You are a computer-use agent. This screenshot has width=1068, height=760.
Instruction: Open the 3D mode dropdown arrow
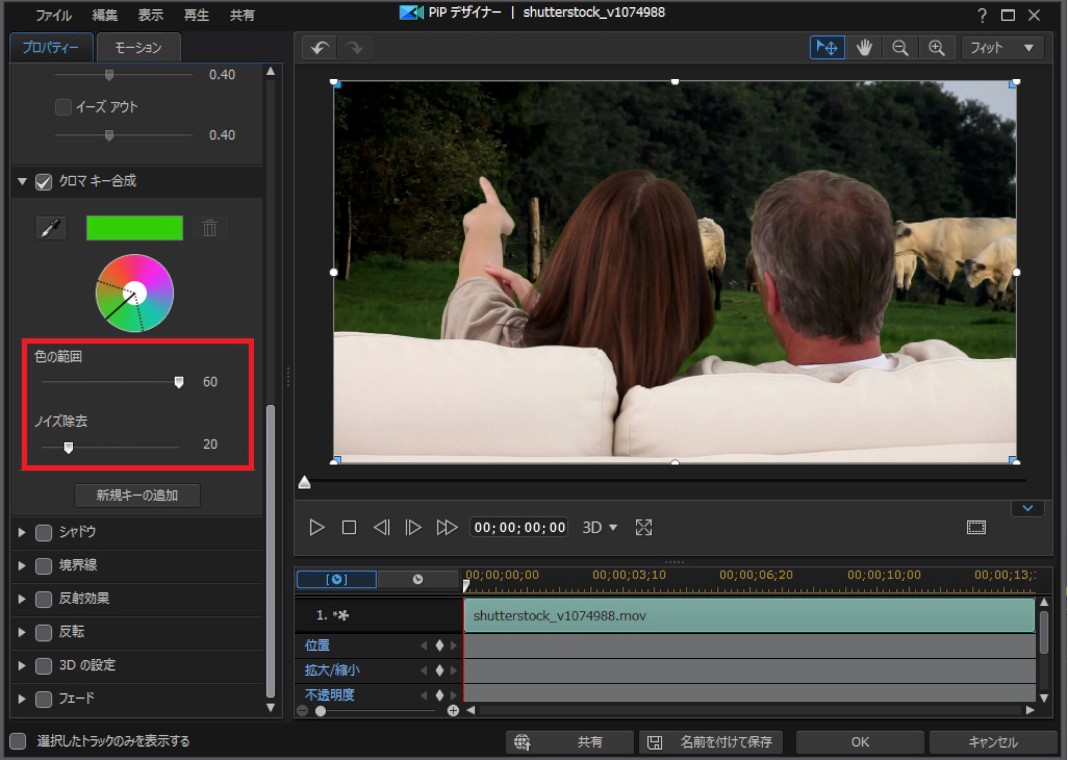coord(613,527)
